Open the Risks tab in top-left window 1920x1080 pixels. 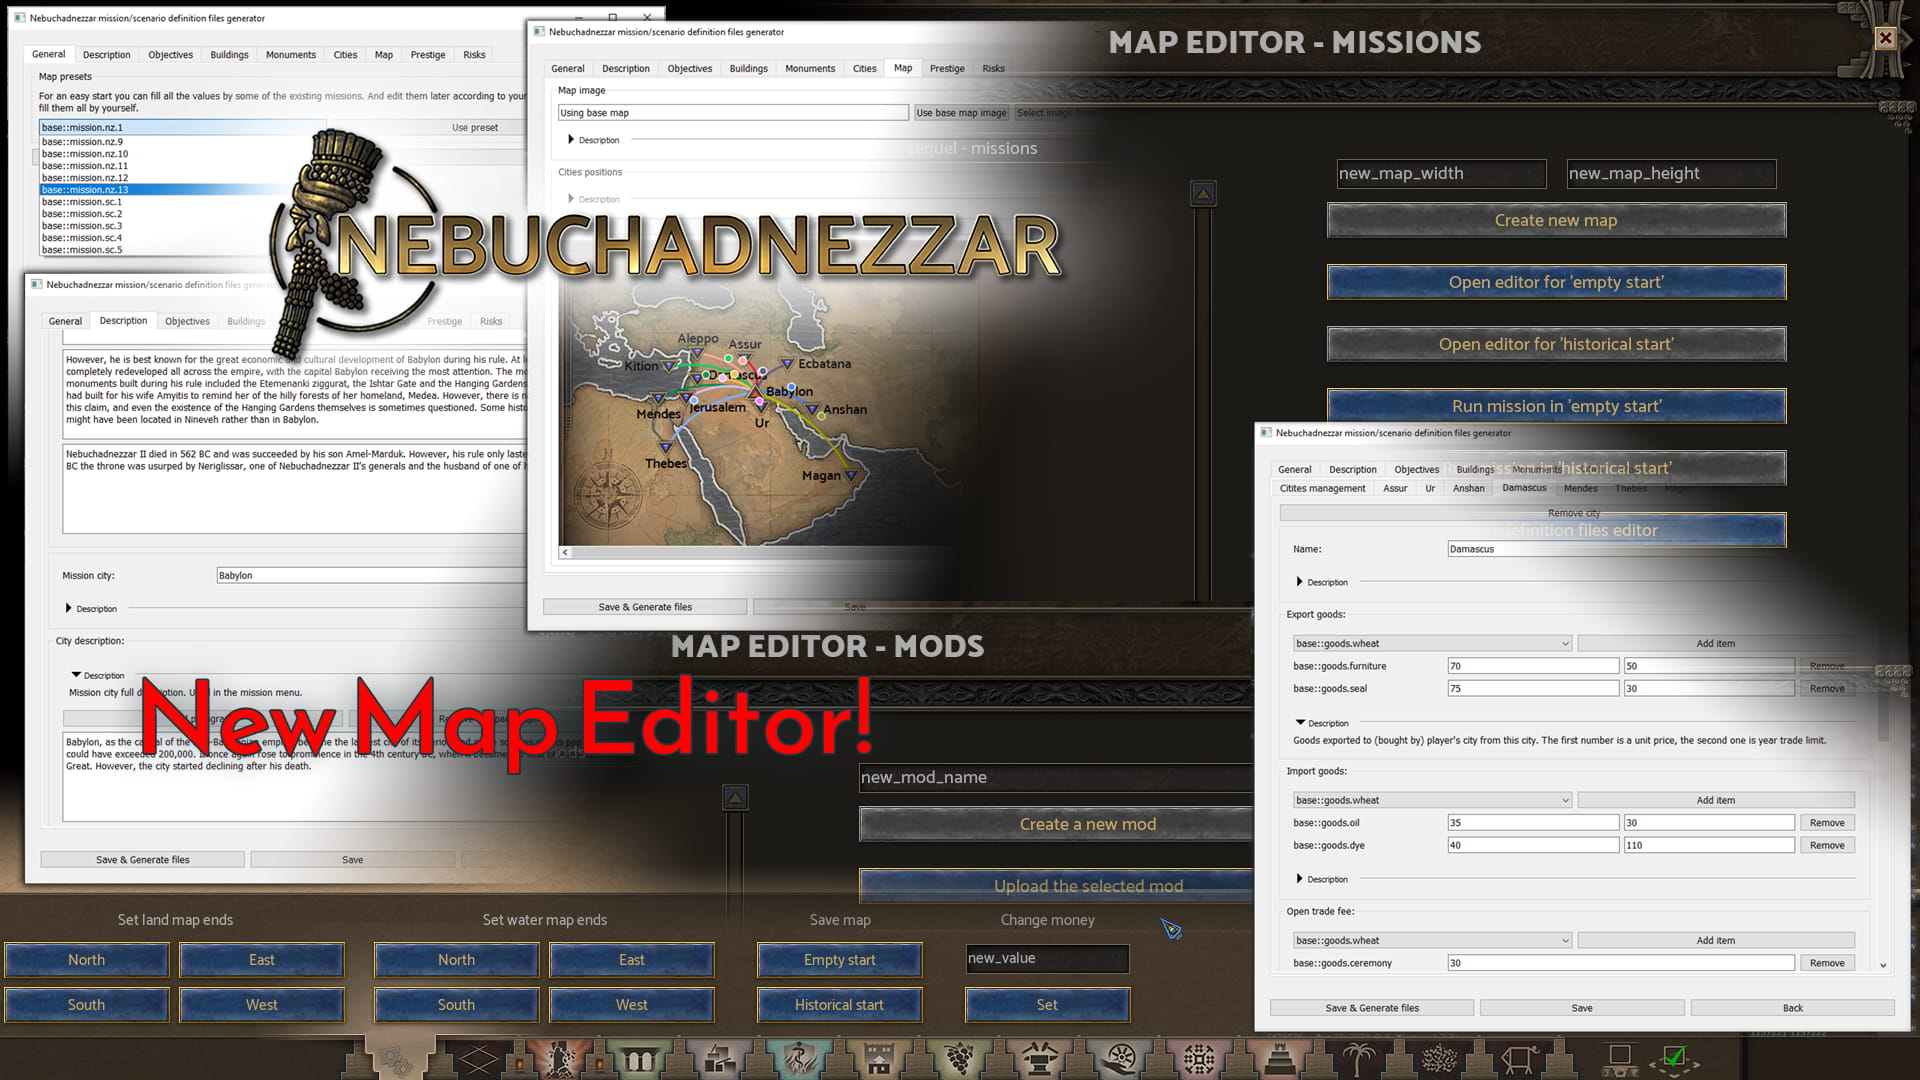coord(474,55)
